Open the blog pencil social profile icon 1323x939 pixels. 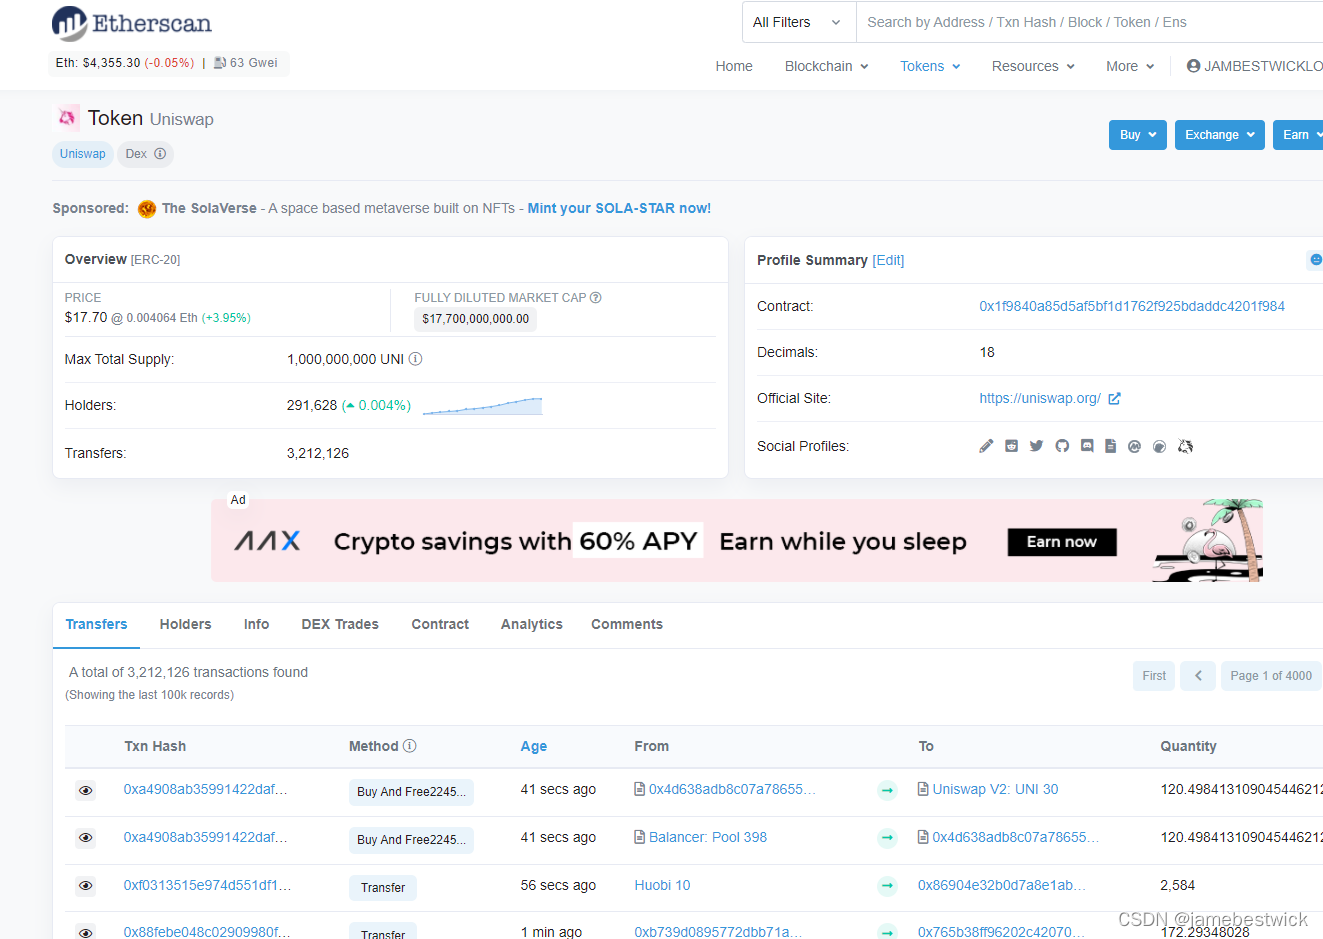click(986, 446)
